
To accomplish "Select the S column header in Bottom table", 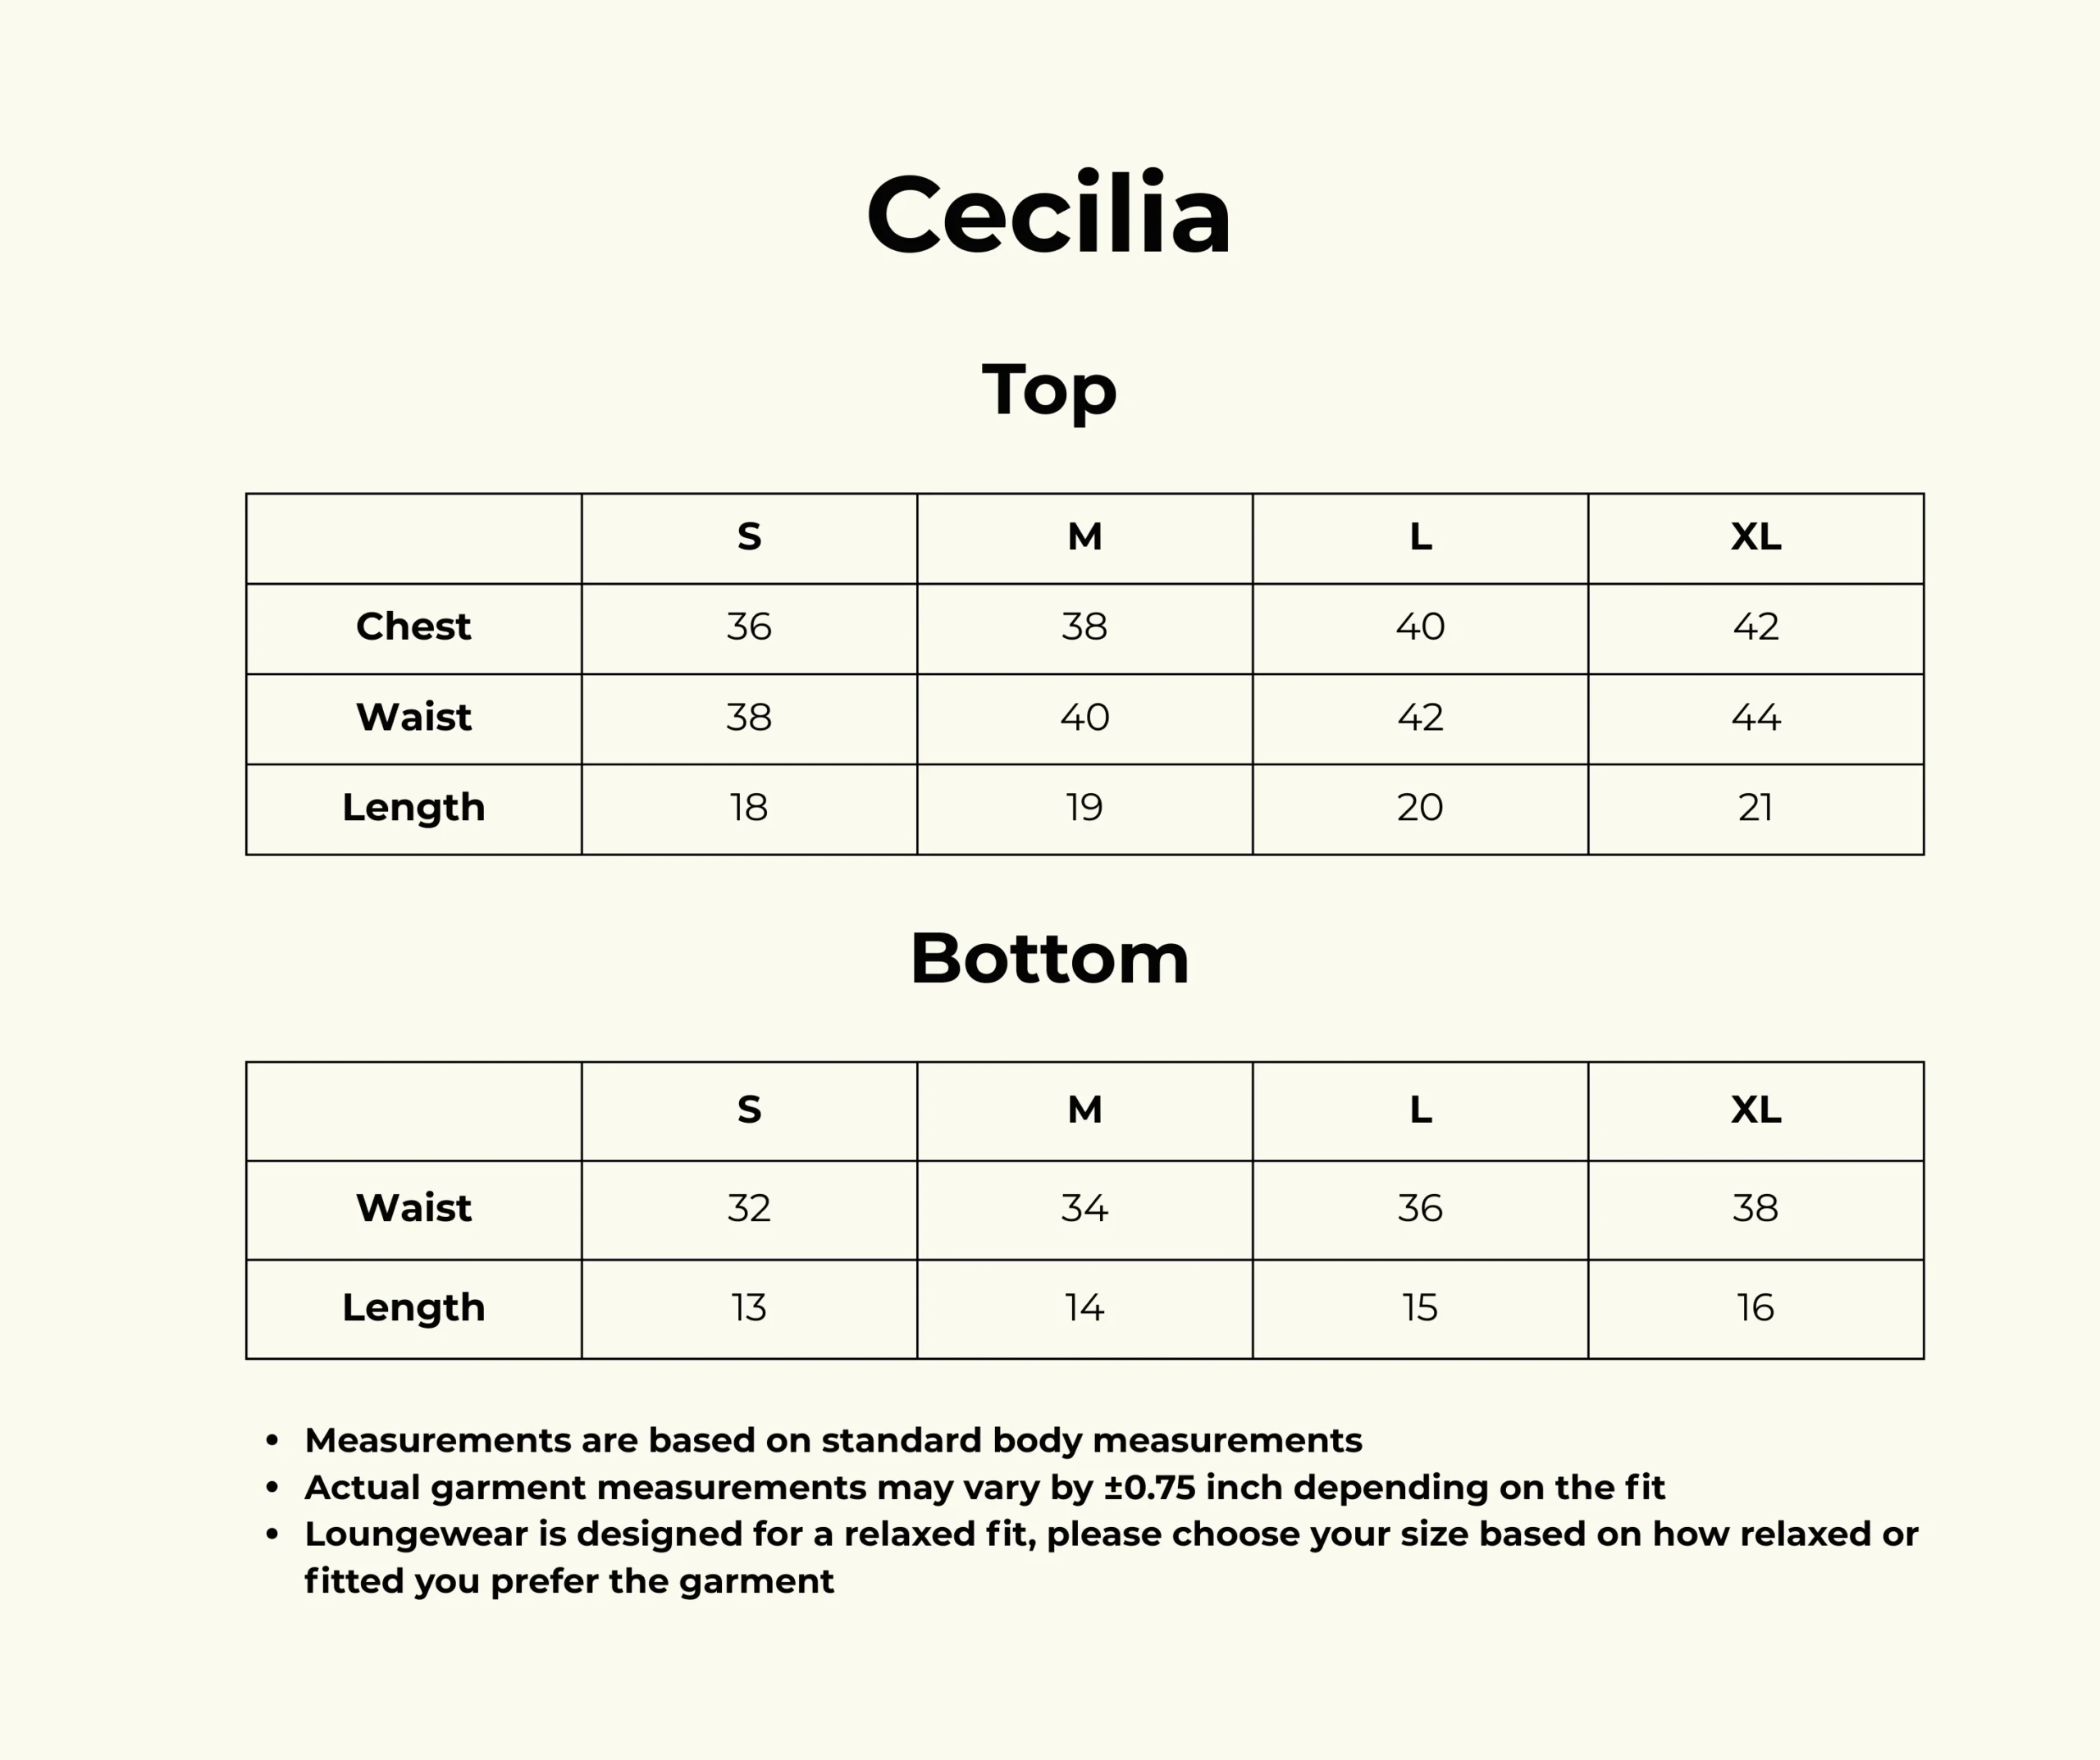I will pos(749,1109).
